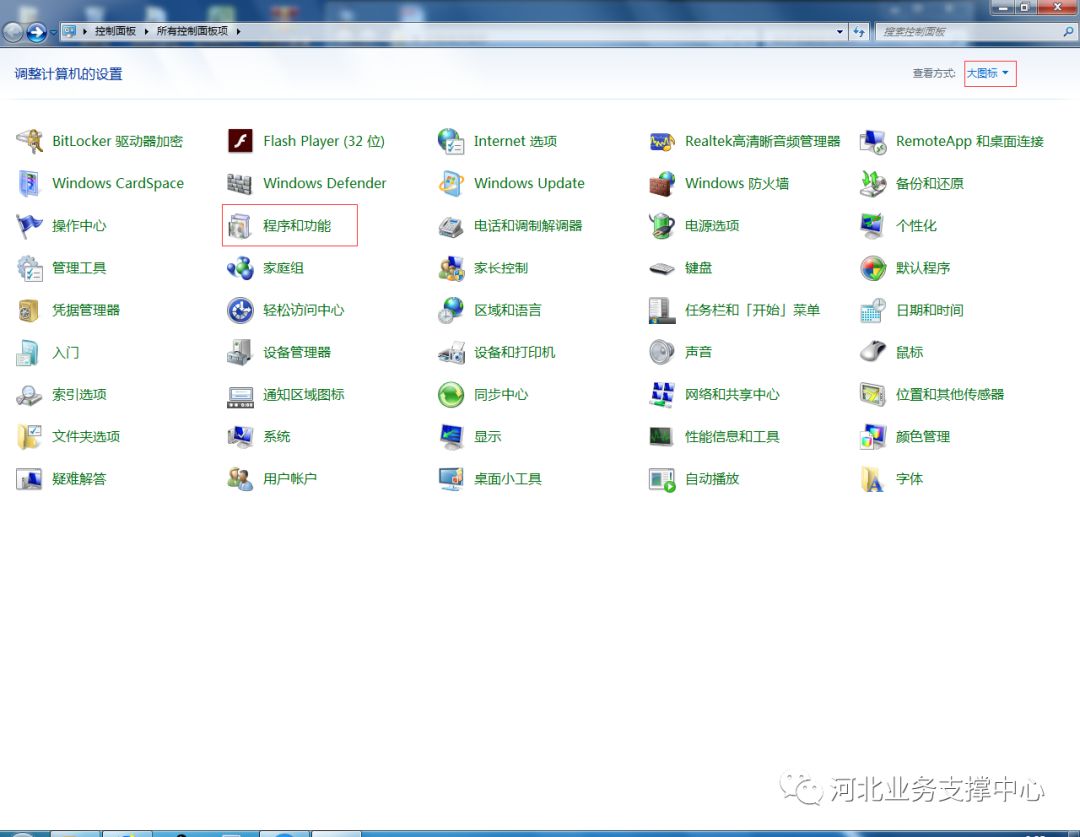Open the 任务栏和「开始」菜单 link
Image resolution: width=1080 pixels, height=837 pixels.
(752, 311)
